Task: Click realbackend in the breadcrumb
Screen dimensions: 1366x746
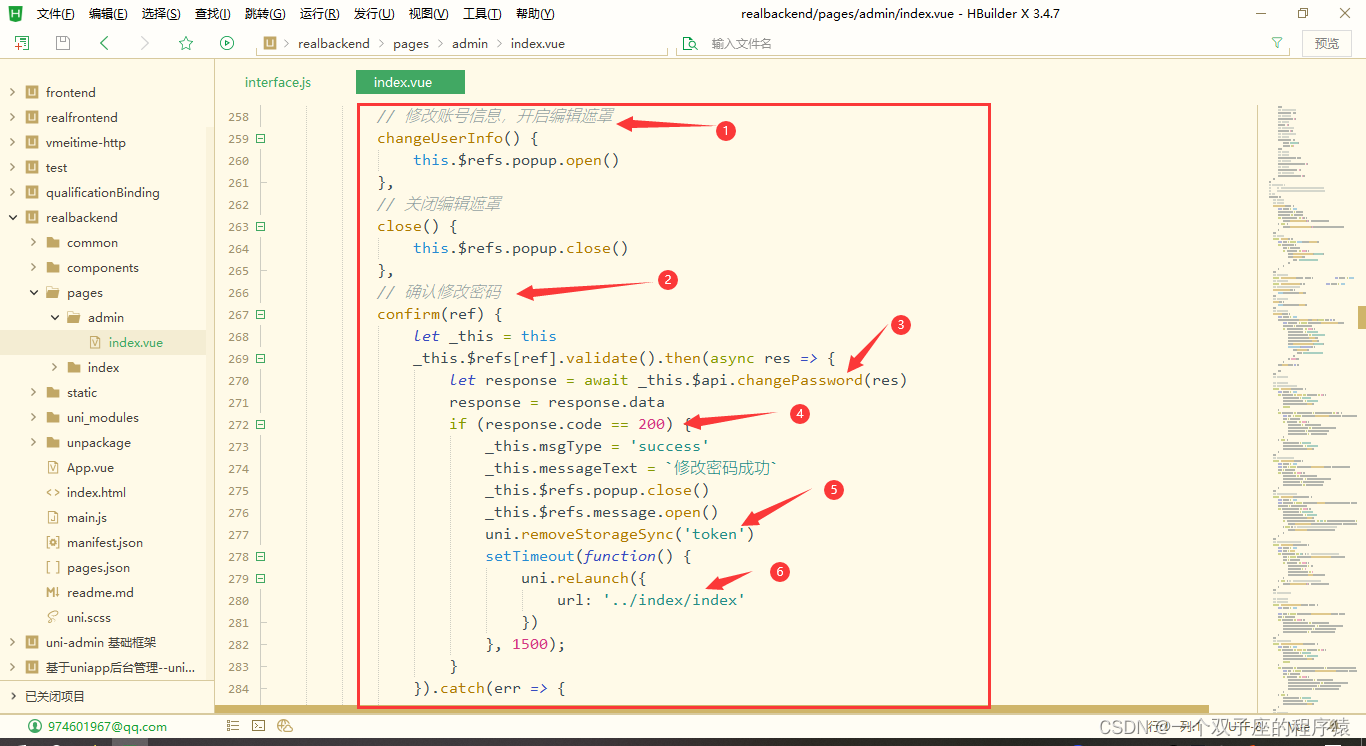Action: (334, 43)
